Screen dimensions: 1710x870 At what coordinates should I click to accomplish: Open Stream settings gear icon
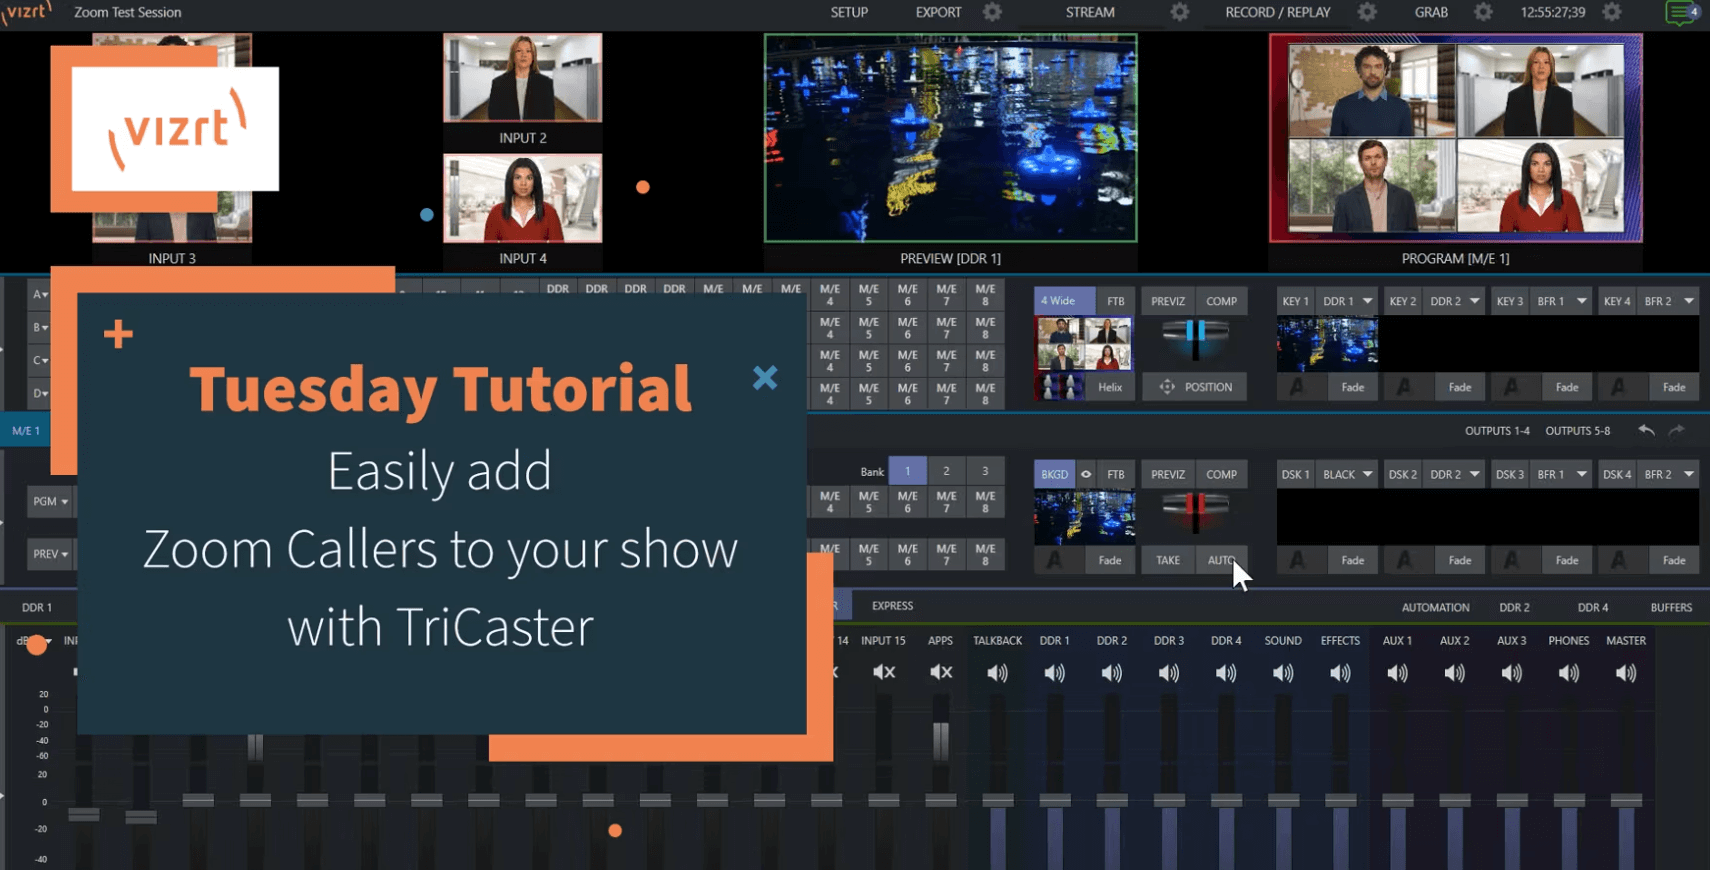click(1179, 12)
